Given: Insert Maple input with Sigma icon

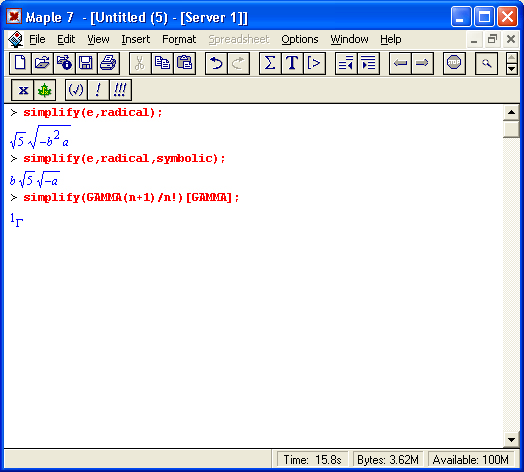Looking at the screenshot, I should point(270,63).
